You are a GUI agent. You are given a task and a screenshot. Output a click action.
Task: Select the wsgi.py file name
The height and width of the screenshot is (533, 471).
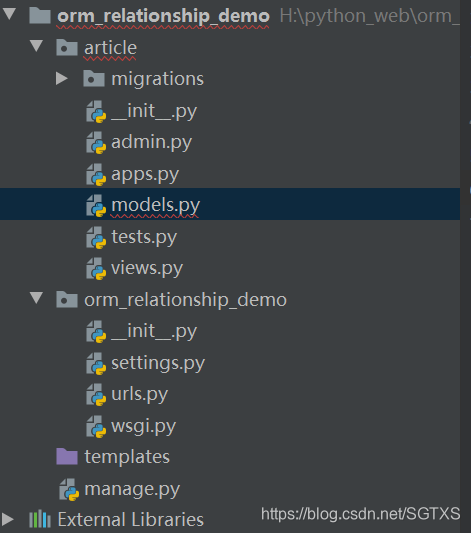click(x=143, y=427)
